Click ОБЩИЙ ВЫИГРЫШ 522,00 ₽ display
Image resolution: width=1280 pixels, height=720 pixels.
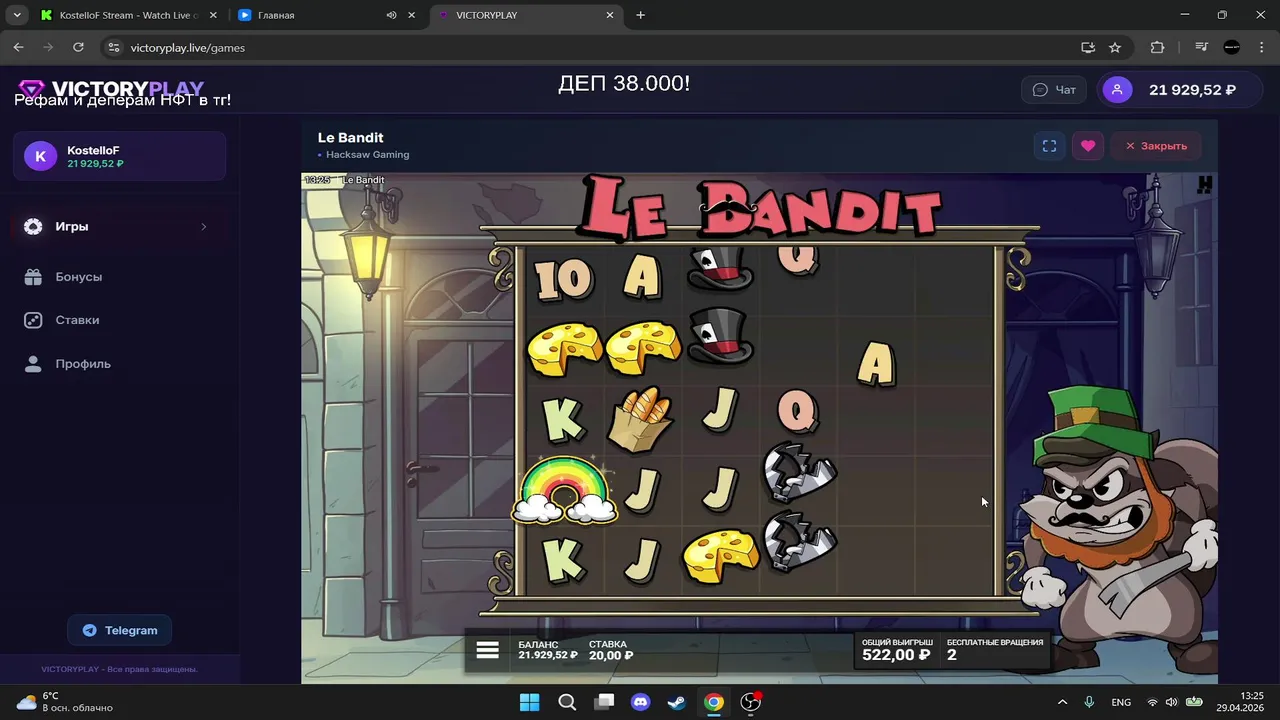point(896,650)
